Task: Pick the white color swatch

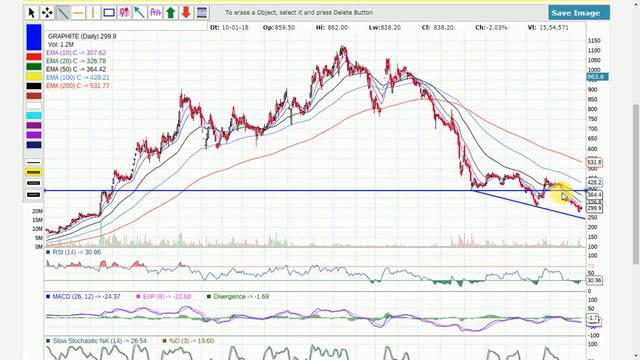Action: [x=34, y=106]
